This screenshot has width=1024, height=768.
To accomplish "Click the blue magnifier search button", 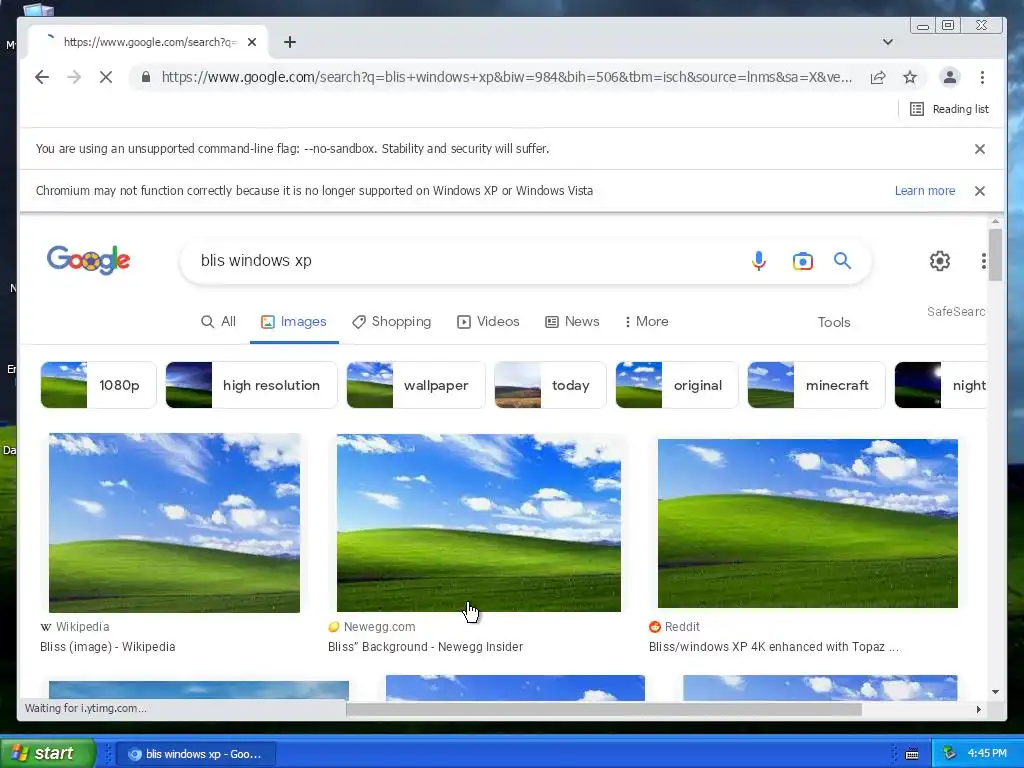I will [x=842, y=261].
